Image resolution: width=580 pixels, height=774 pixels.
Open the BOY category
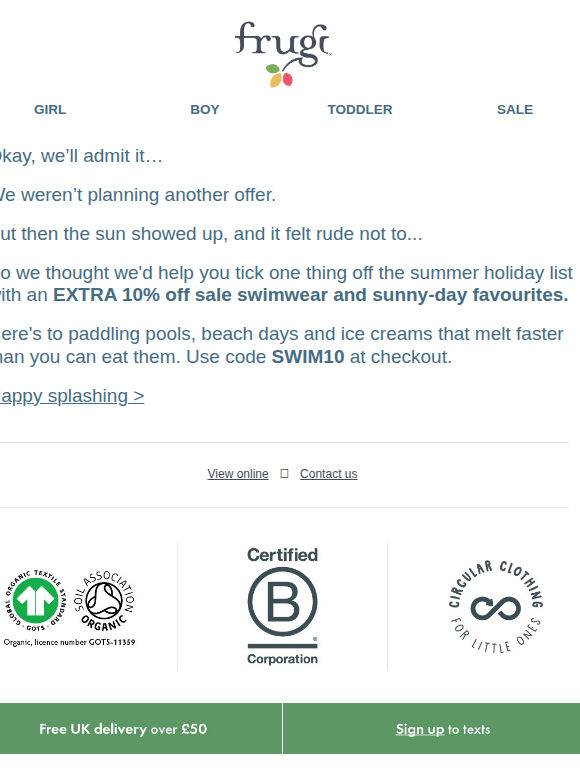click(205, 110)
